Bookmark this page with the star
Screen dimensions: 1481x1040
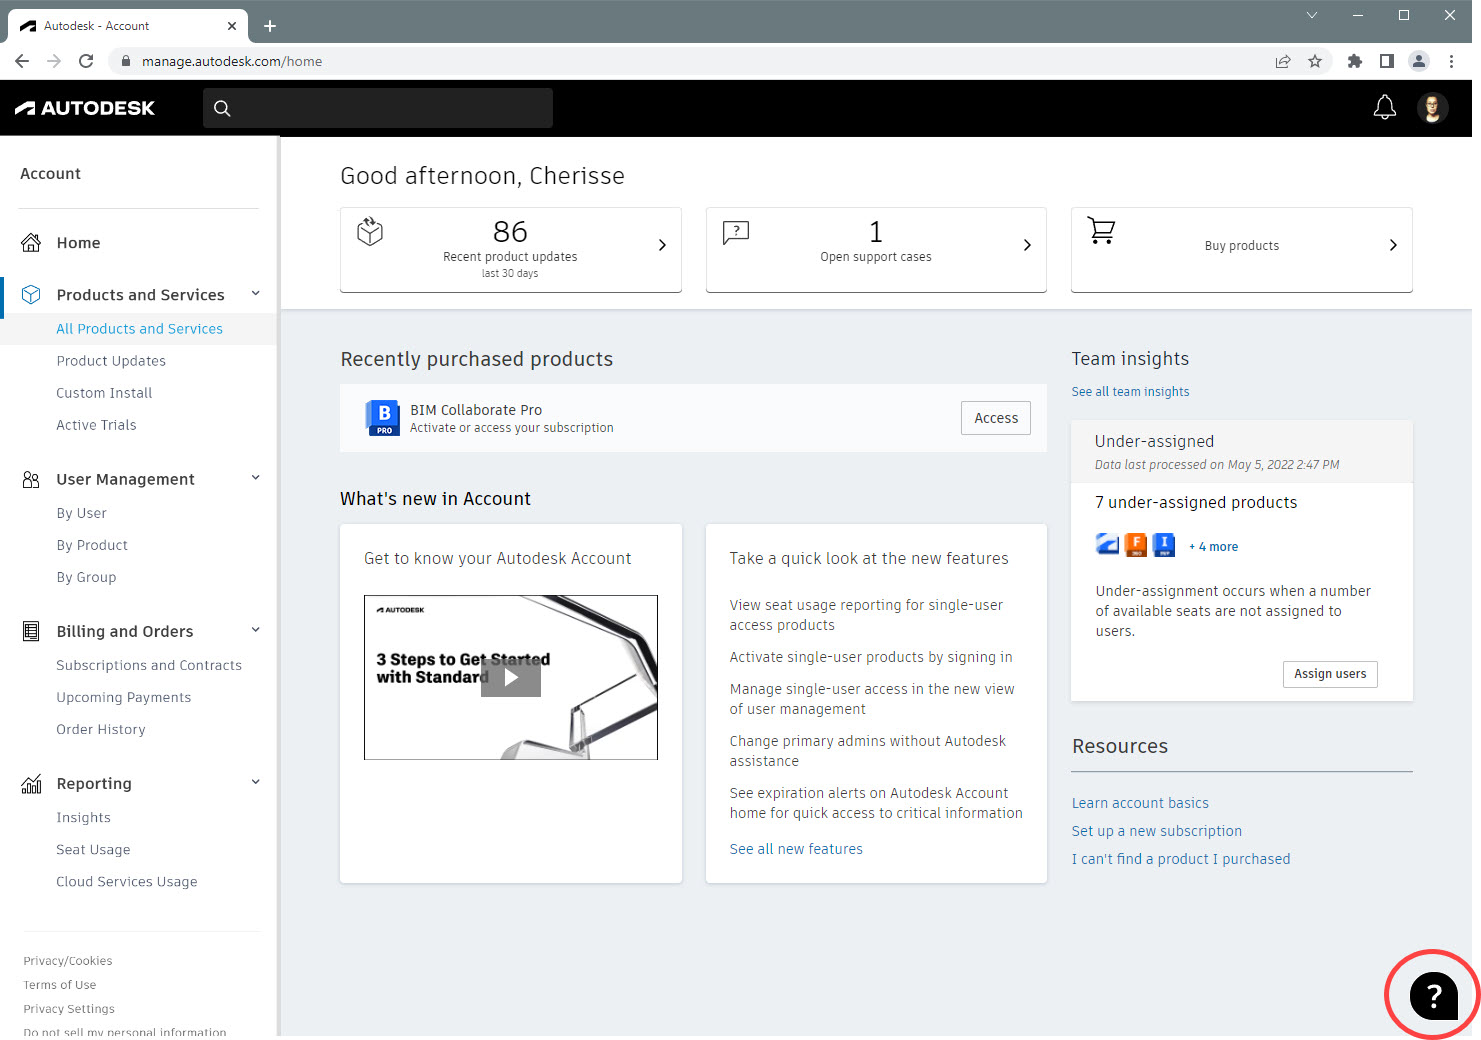pos(1315,61)
